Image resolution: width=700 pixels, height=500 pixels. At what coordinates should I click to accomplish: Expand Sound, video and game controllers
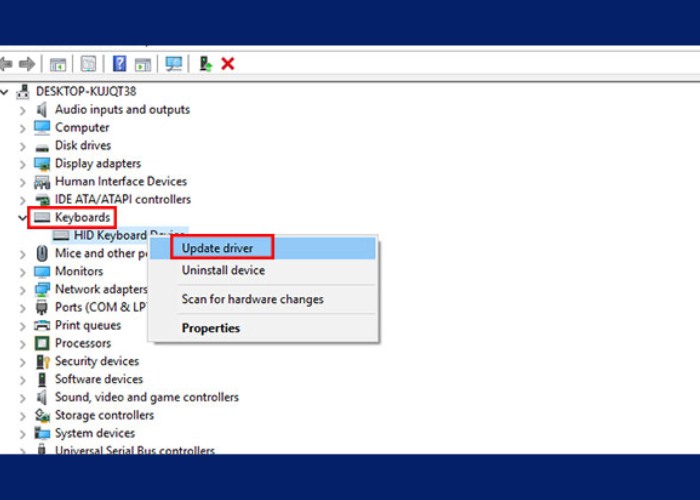tap(22, 397)
